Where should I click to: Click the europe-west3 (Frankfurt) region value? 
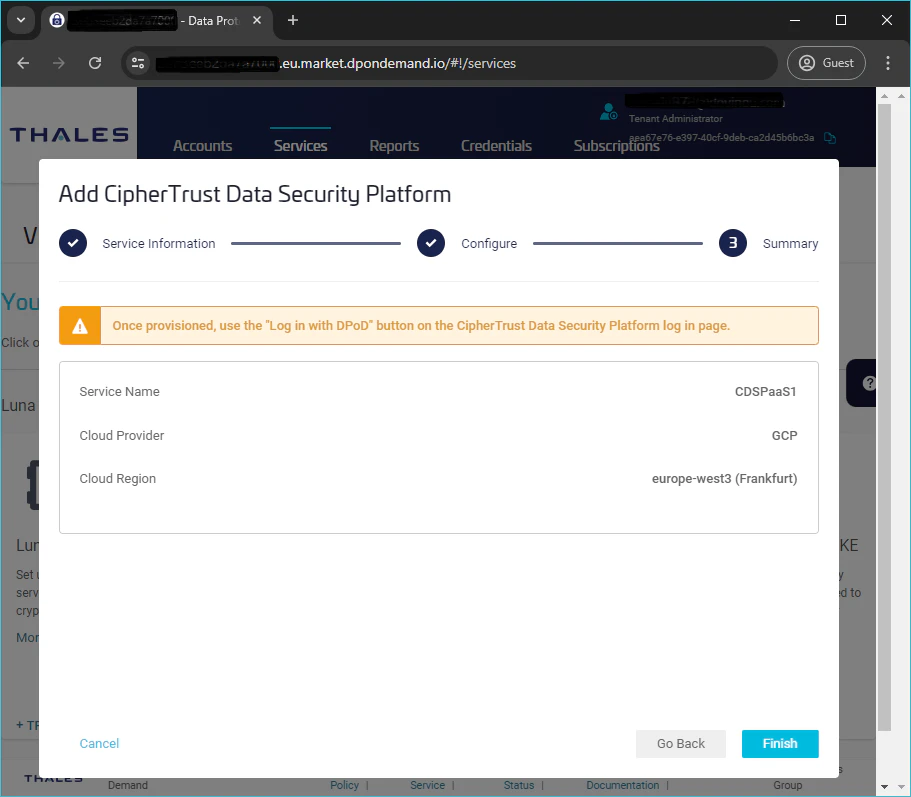[725, 479]
